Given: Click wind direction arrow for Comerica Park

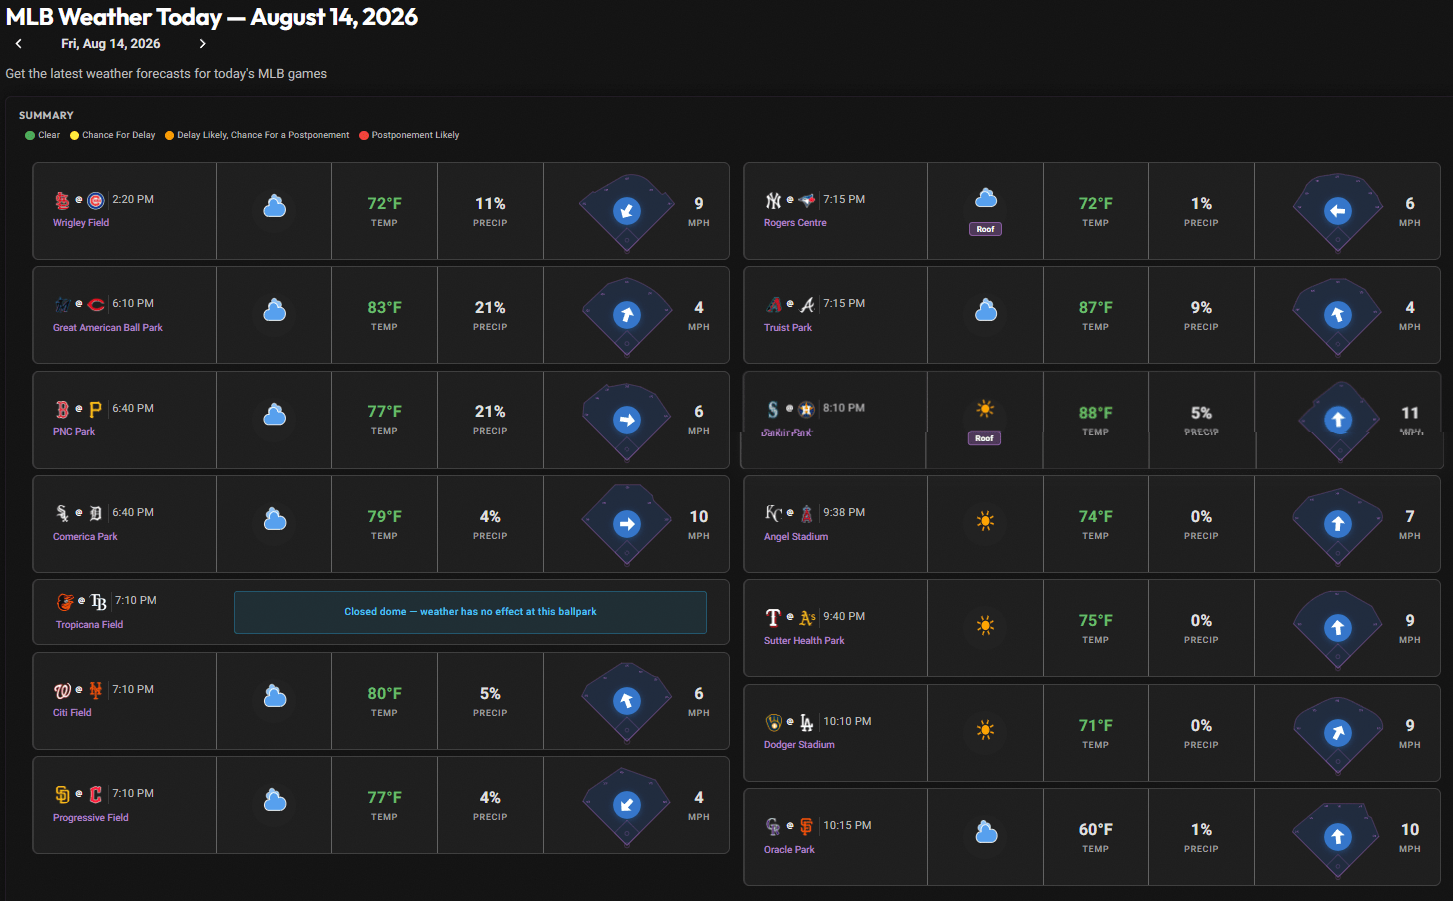Looking at the screenshot, I should click(x=627, y=524).
